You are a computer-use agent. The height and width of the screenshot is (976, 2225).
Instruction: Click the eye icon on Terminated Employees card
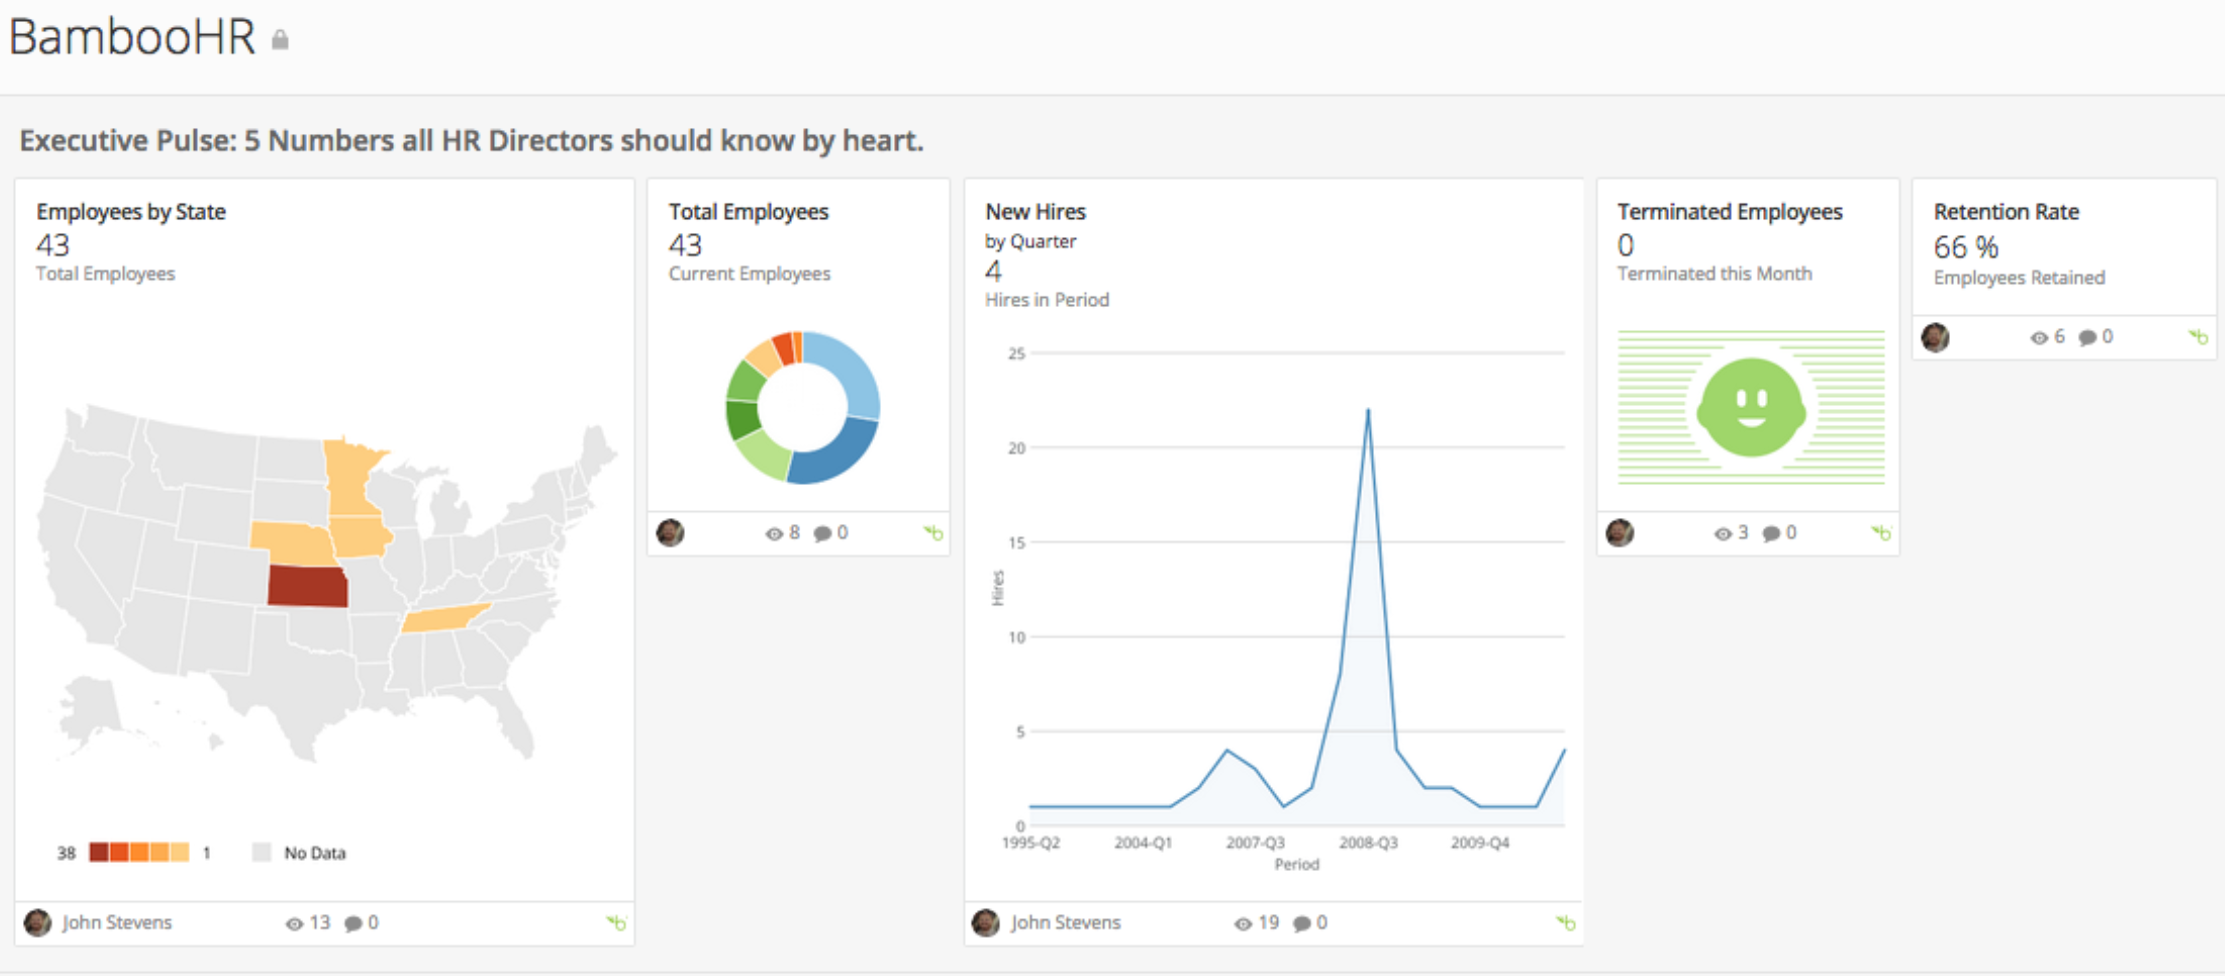pyautogui.click(x=1722, y=533)
